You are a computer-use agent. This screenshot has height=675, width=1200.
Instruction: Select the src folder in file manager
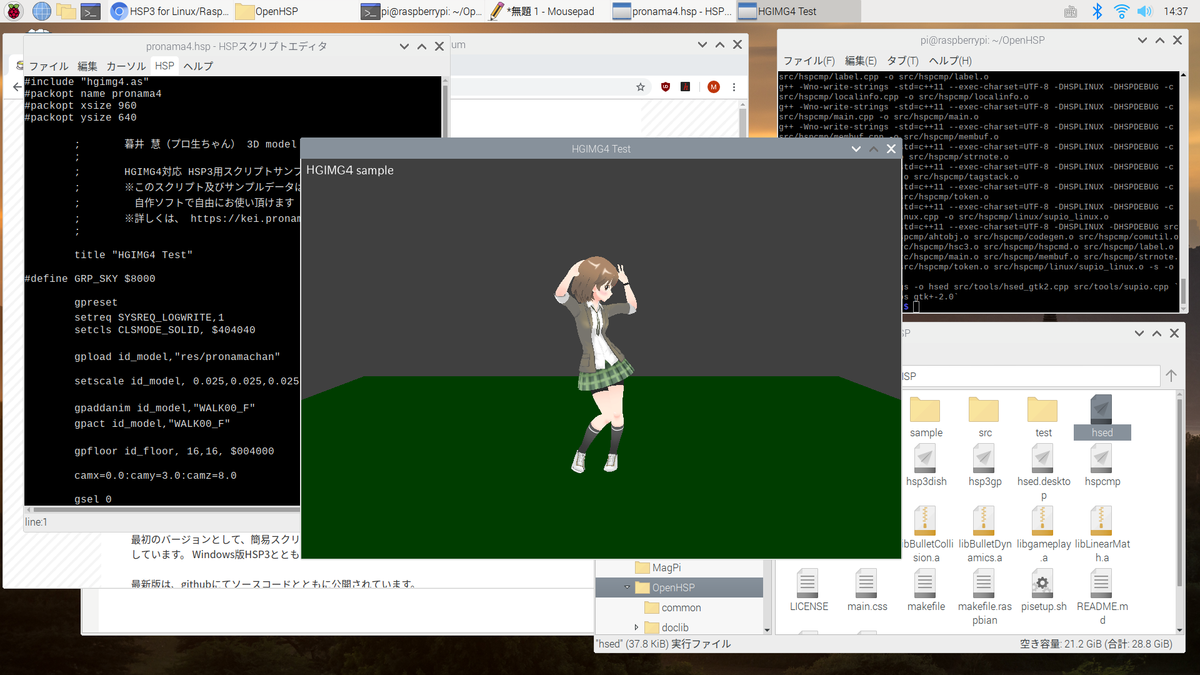[x=985, y=418]
